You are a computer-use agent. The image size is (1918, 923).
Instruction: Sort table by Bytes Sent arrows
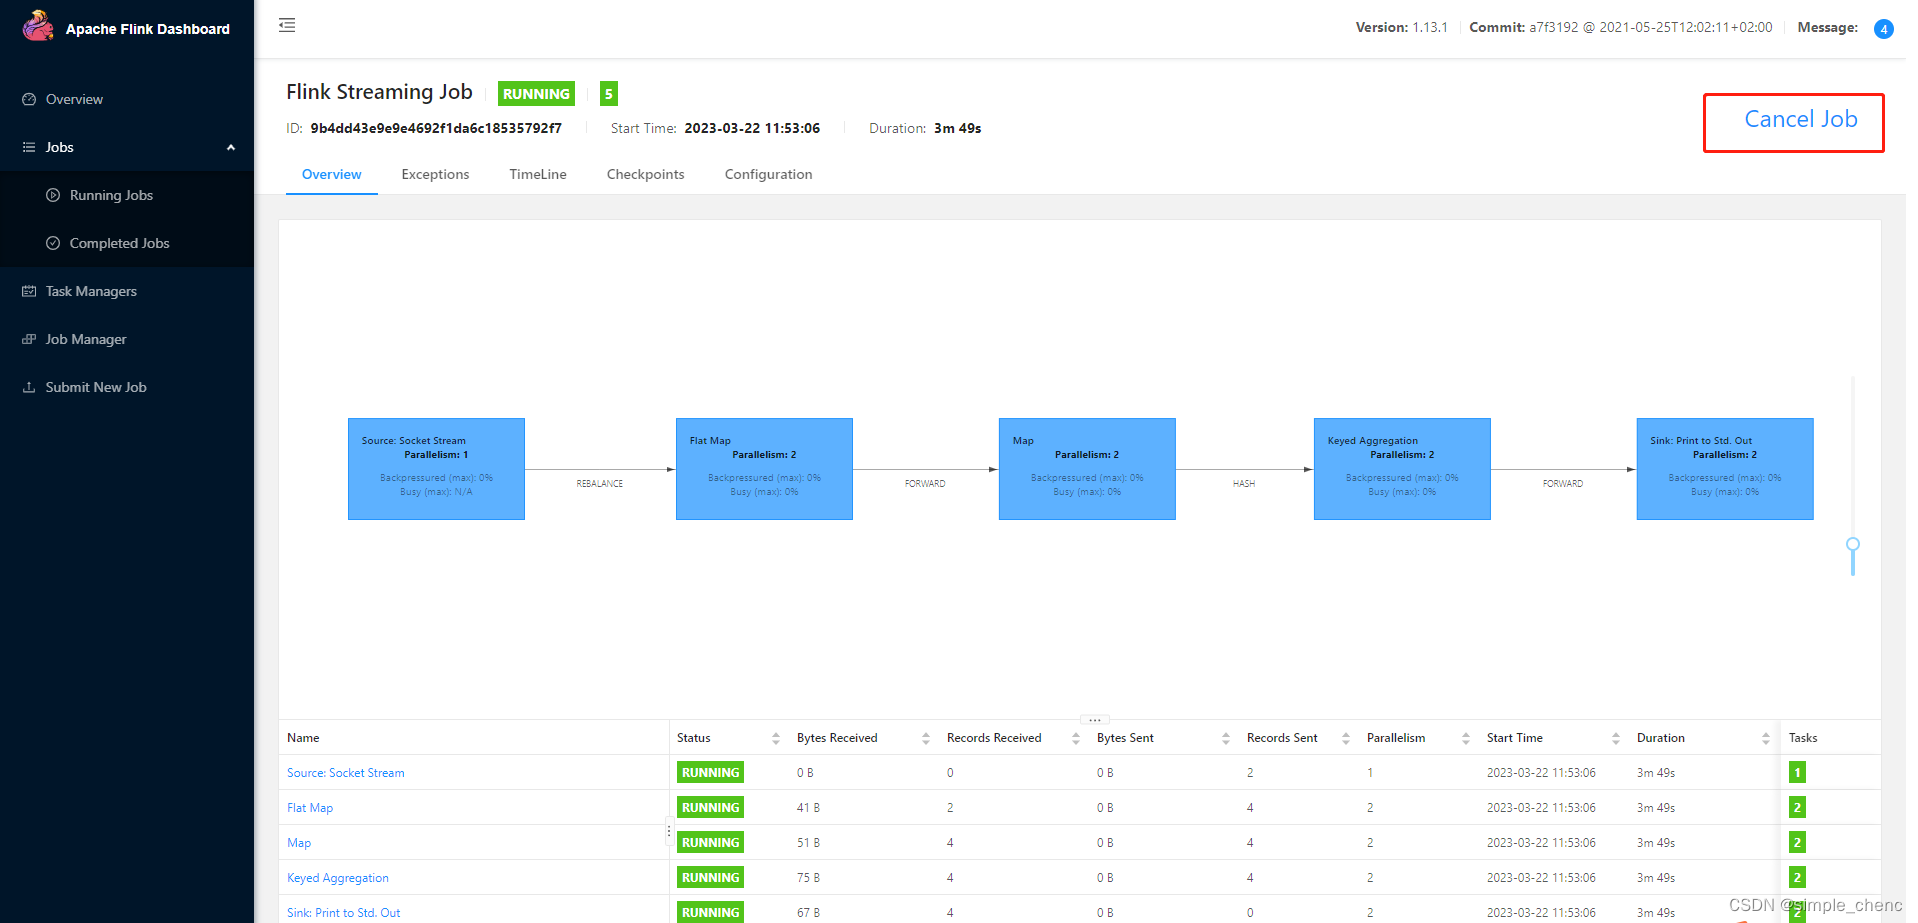1226,738
